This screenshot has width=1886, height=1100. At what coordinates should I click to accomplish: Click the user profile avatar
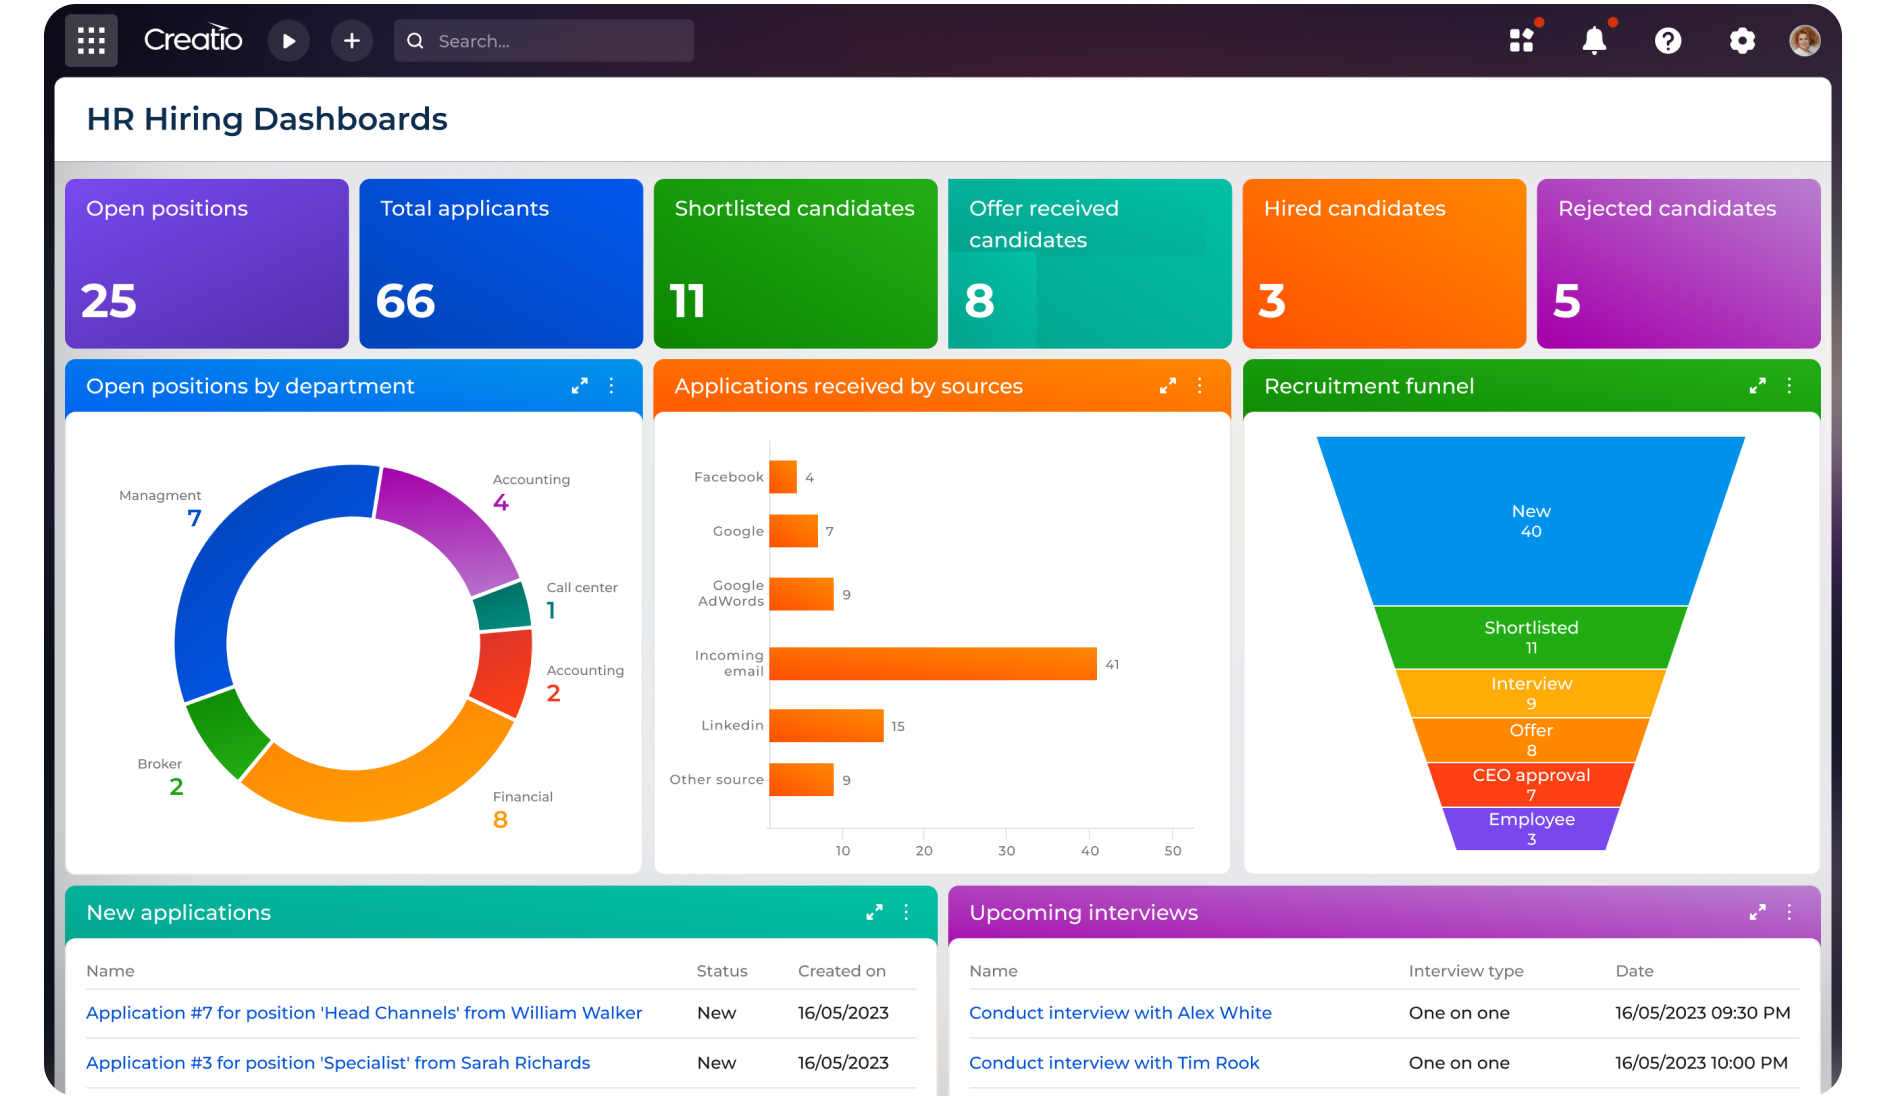(x=1804, y=41)
